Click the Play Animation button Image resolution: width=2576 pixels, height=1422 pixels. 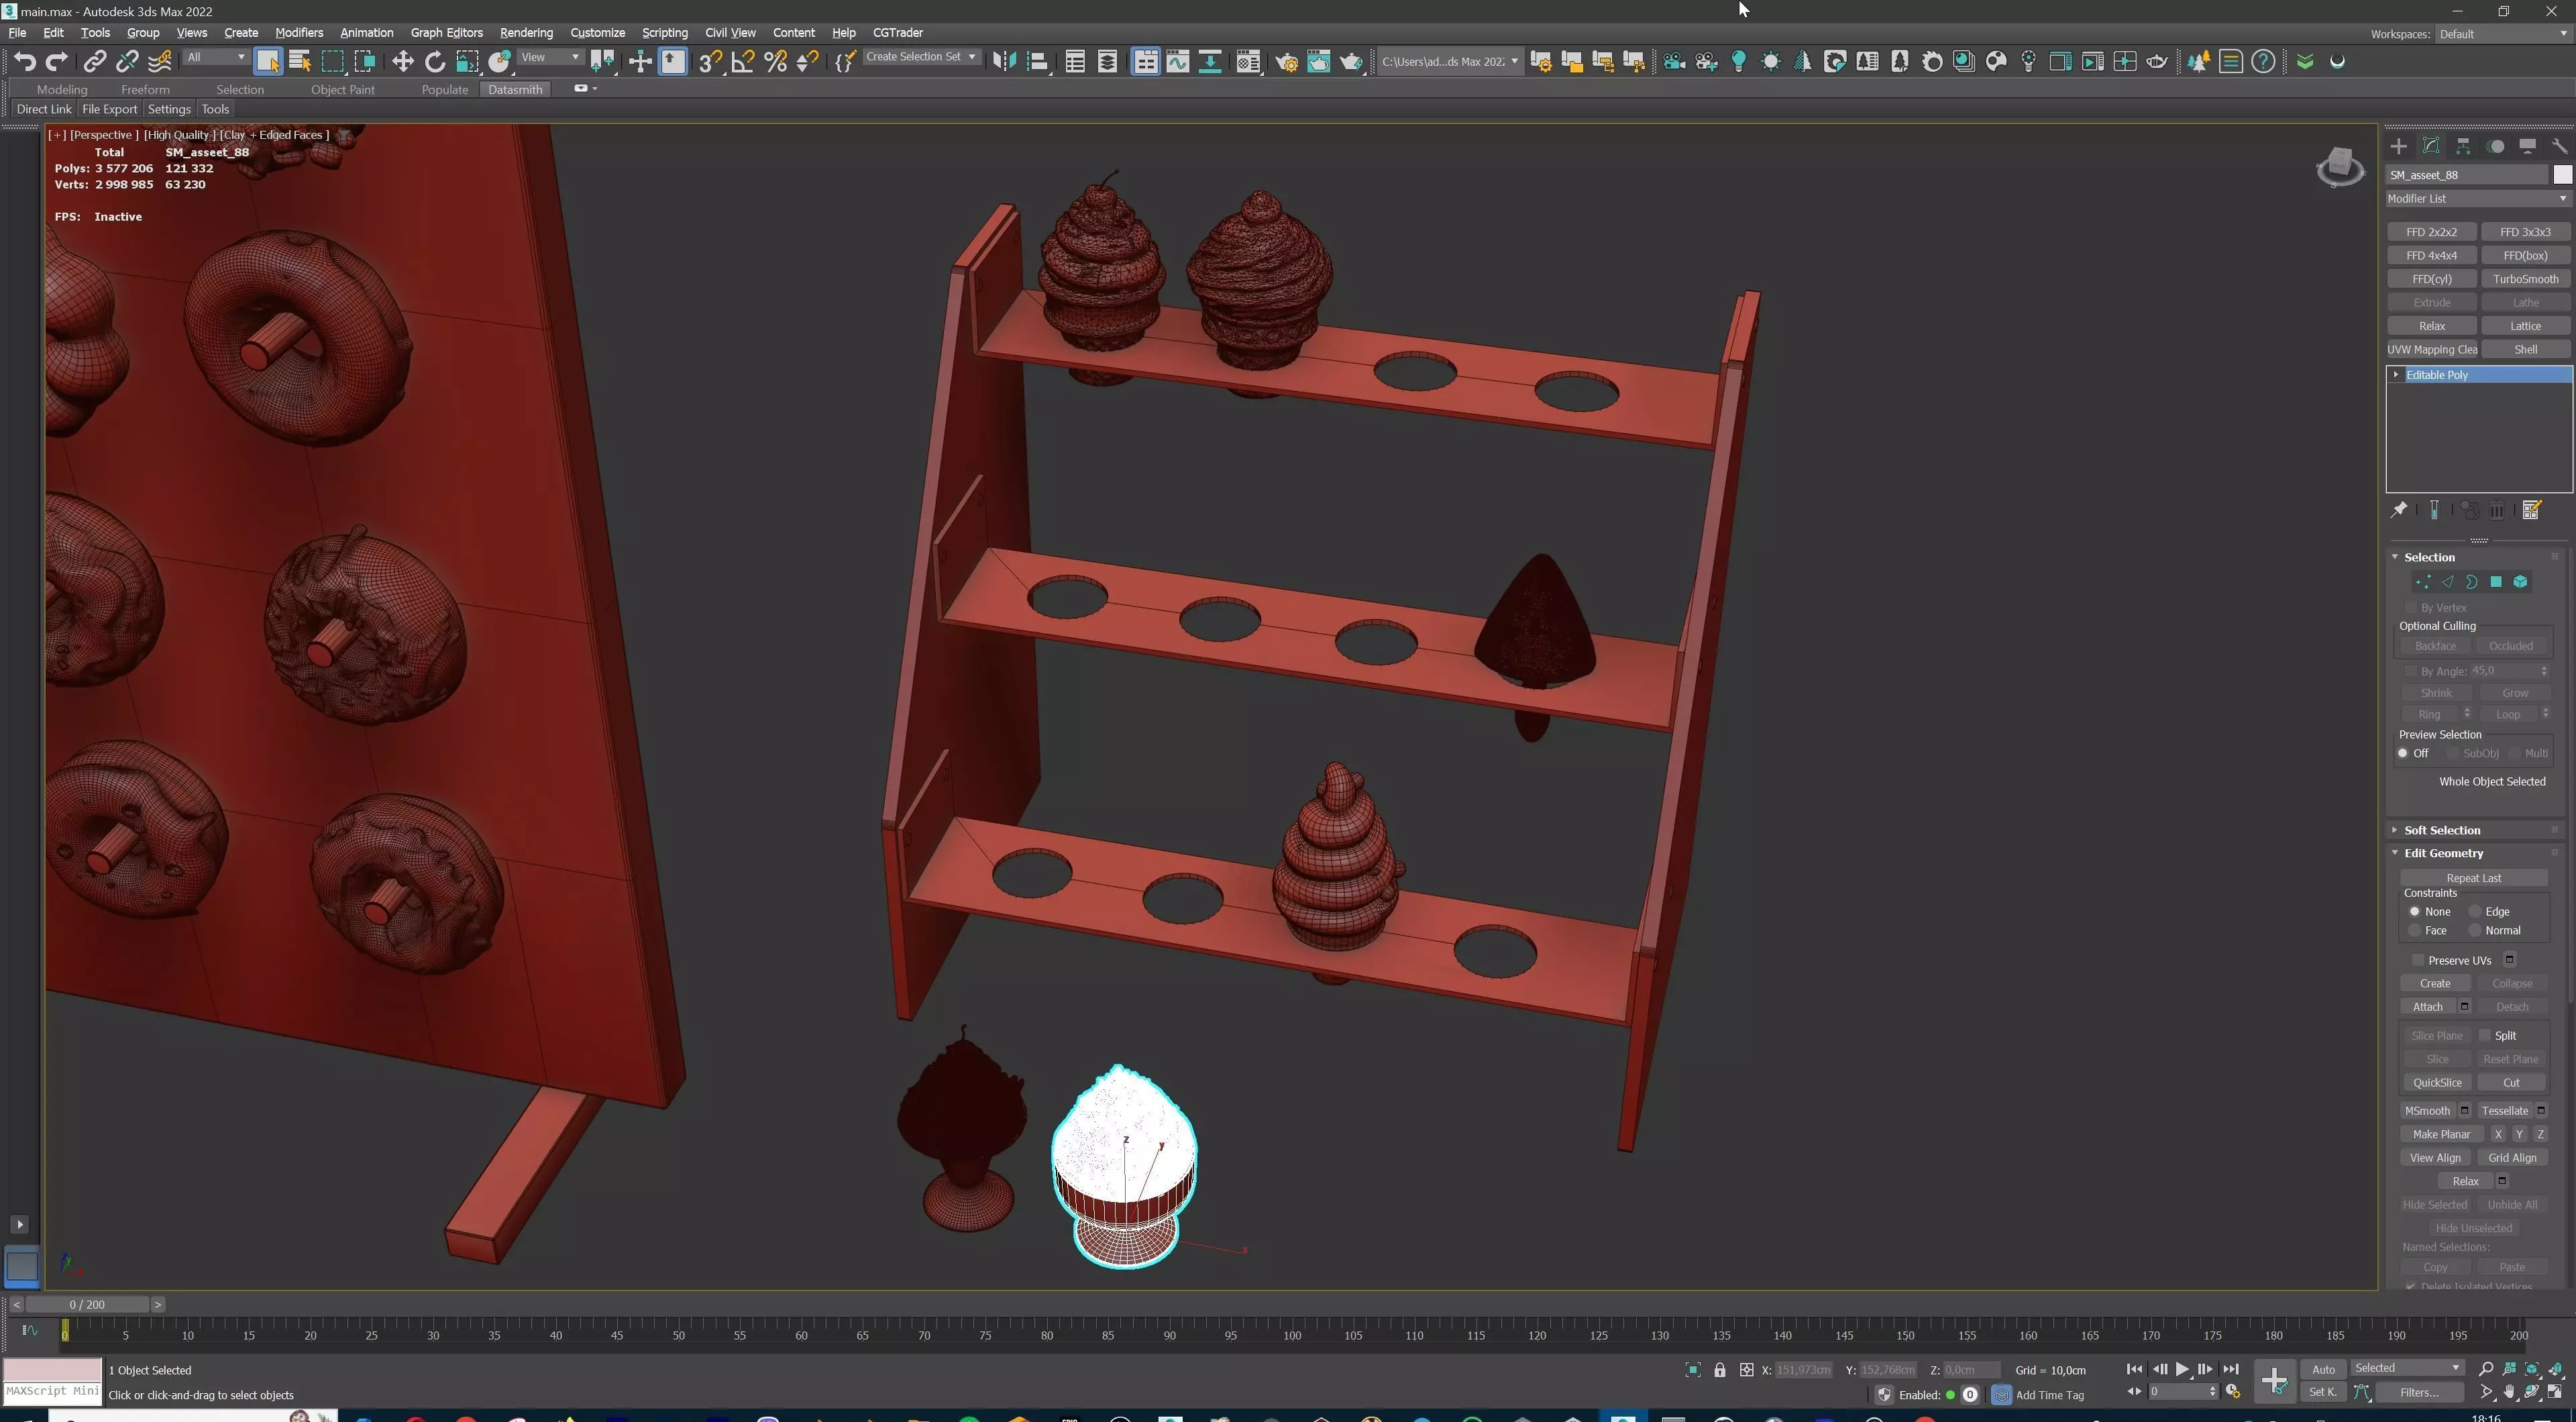tap(2182, 1369)
